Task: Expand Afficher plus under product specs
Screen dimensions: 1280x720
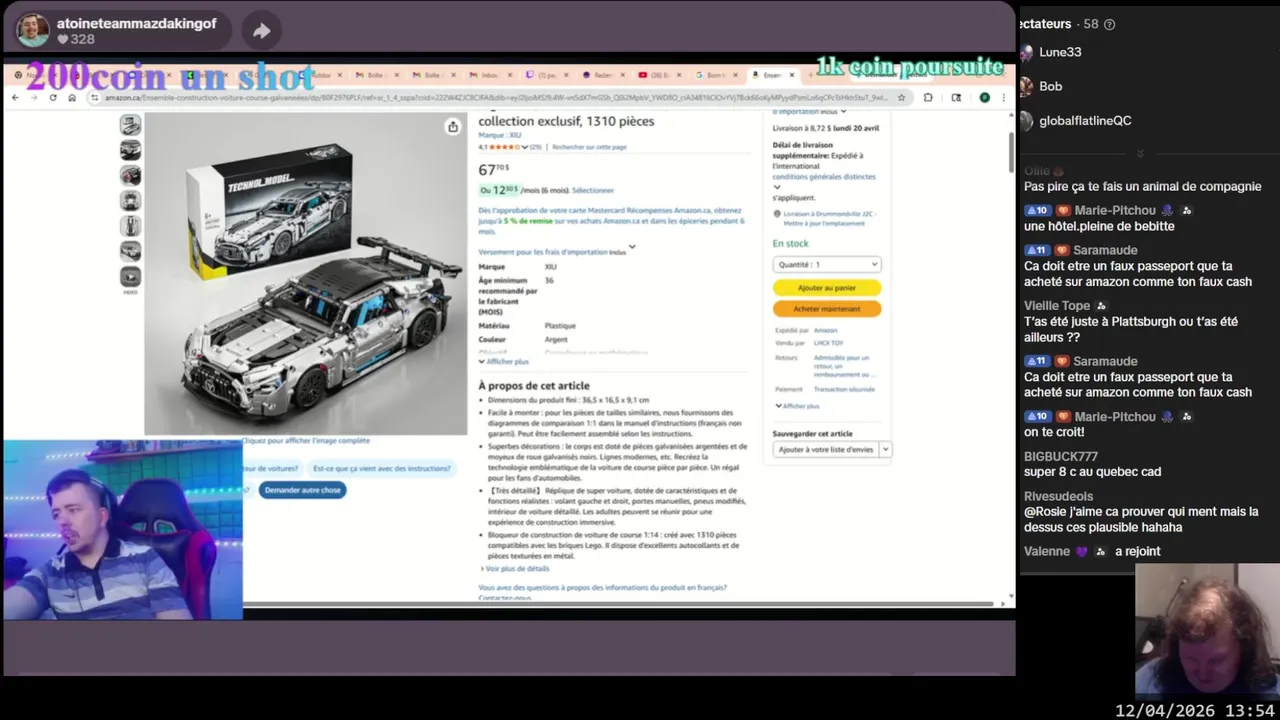Action: 504,361
